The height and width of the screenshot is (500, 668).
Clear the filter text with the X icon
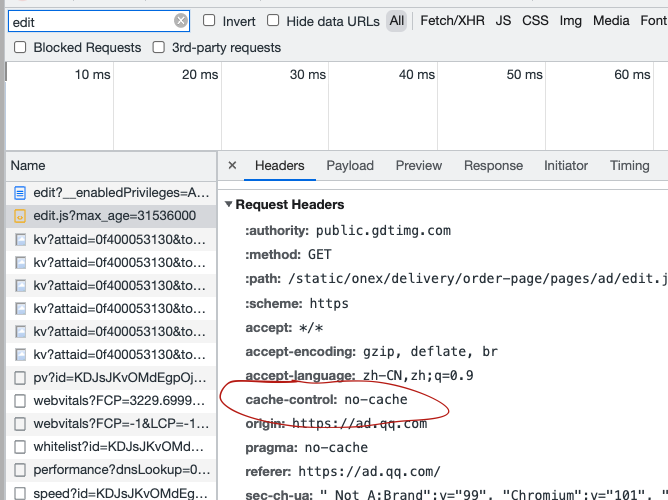pyautogui.click(x=181, y=21)
